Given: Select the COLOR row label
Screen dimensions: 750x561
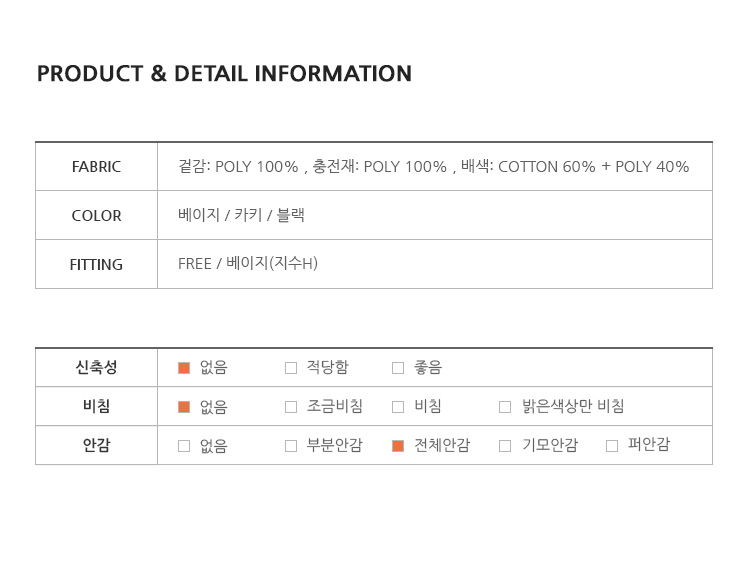Looking at the screenshot, I should point(96,215).
